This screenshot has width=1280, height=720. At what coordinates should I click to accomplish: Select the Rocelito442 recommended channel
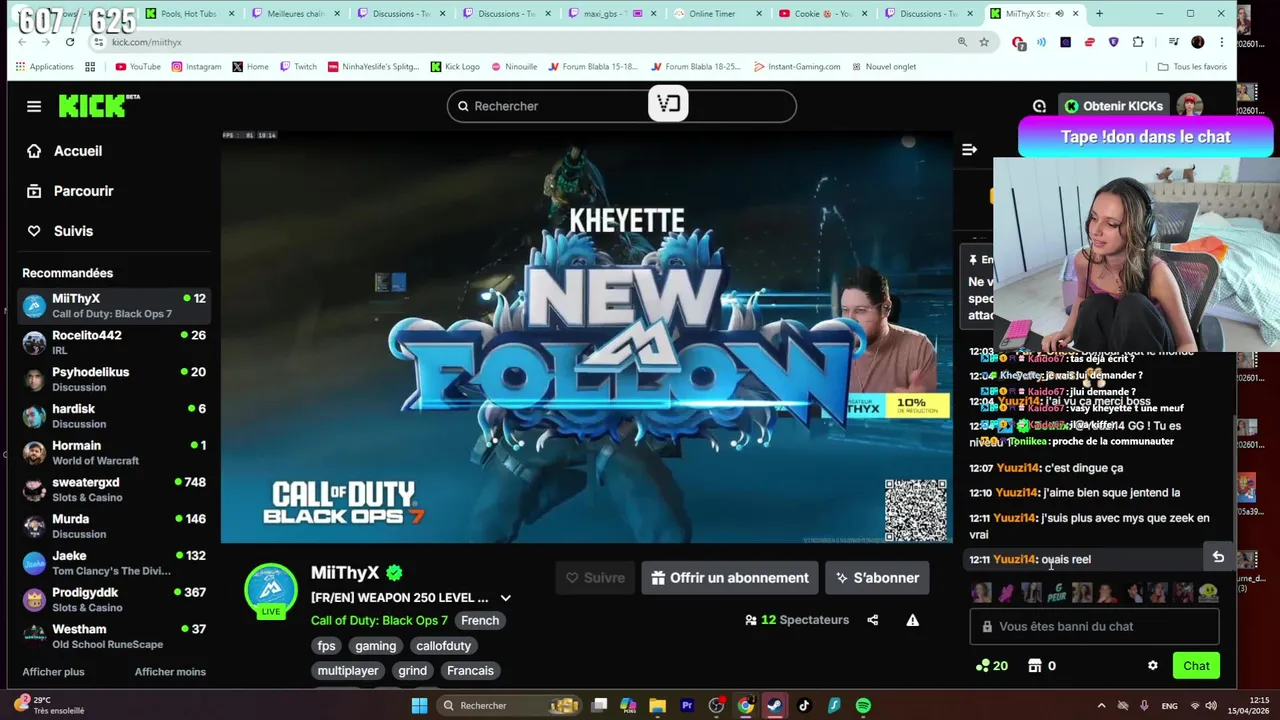pyautogui.click(x=114, y=343)
